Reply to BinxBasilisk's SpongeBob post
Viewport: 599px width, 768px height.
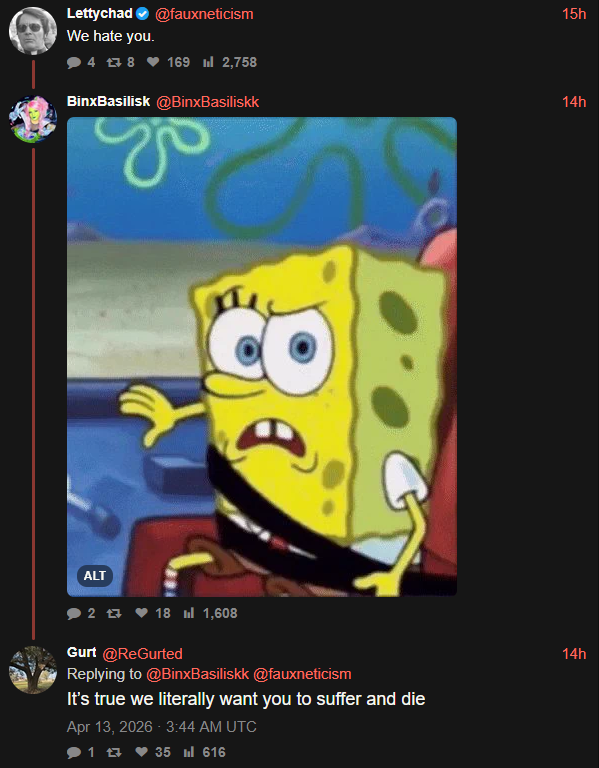(x=74, y=613)
